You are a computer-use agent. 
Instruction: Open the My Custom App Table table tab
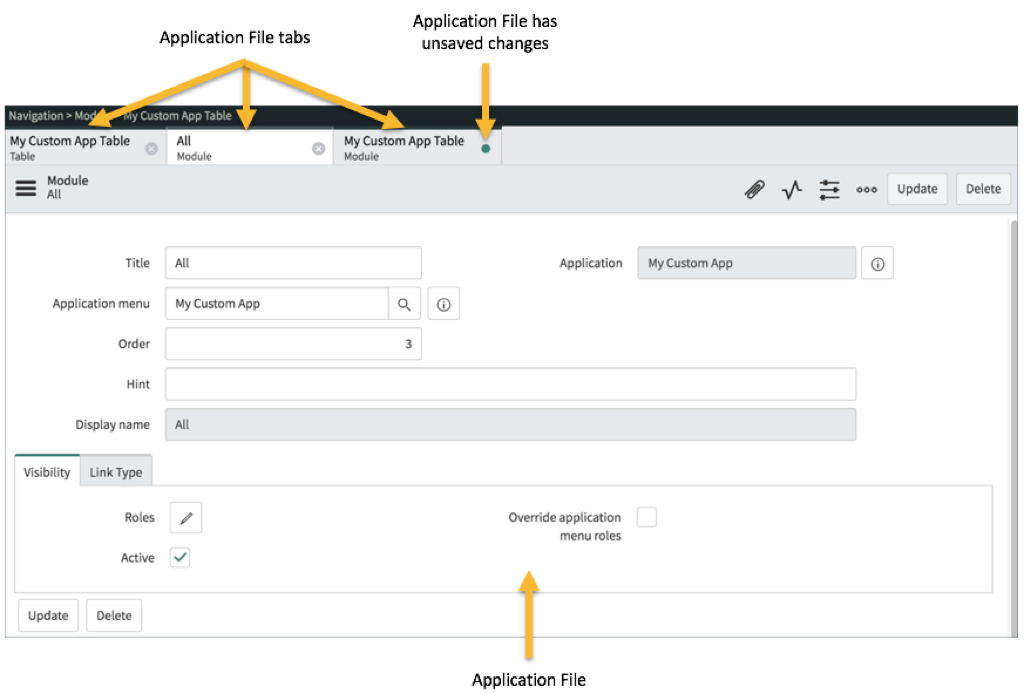click(x=70, y=146)
